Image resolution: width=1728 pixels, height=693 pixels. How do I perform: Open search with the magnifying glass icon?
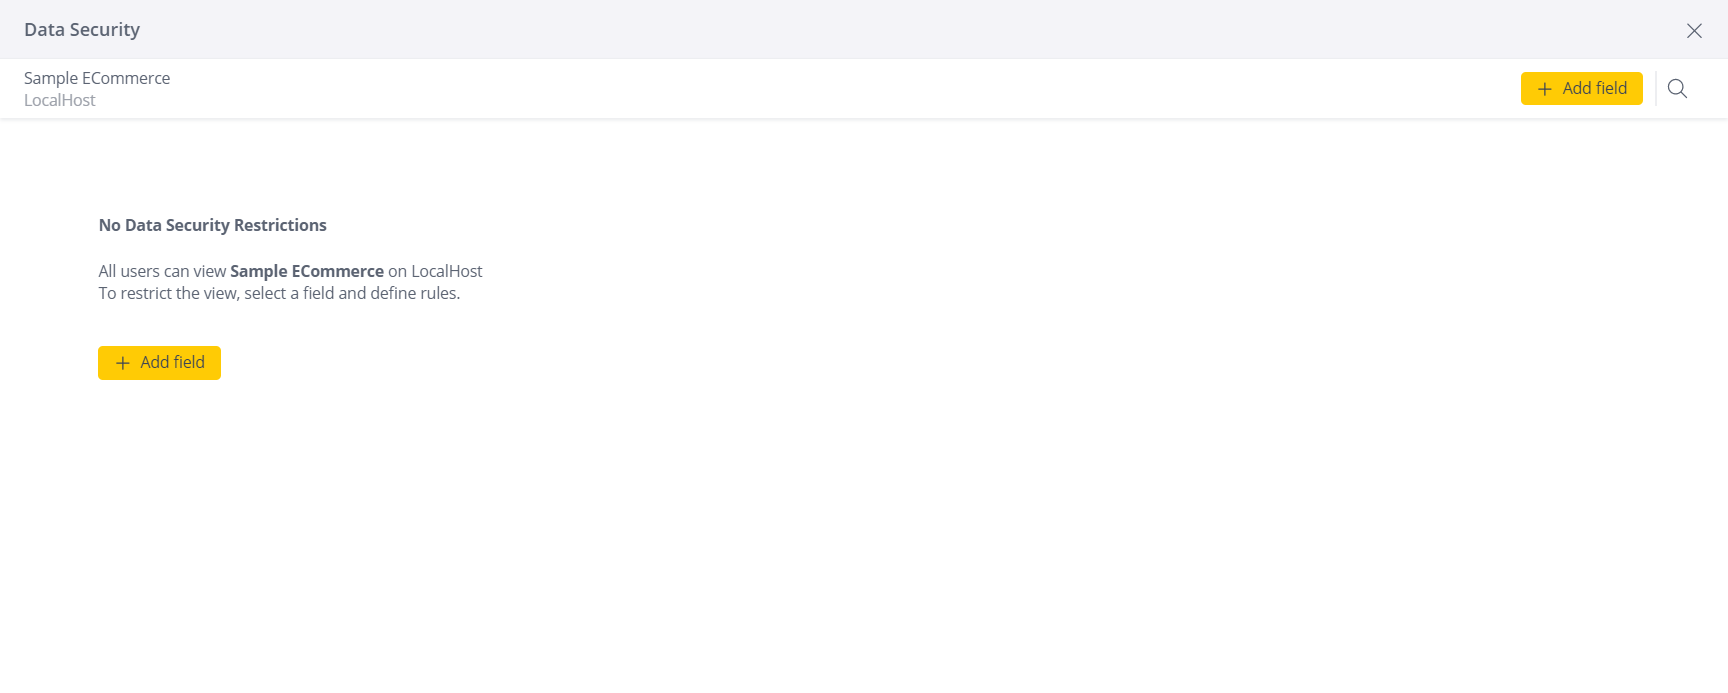(x=1677, y=89)
